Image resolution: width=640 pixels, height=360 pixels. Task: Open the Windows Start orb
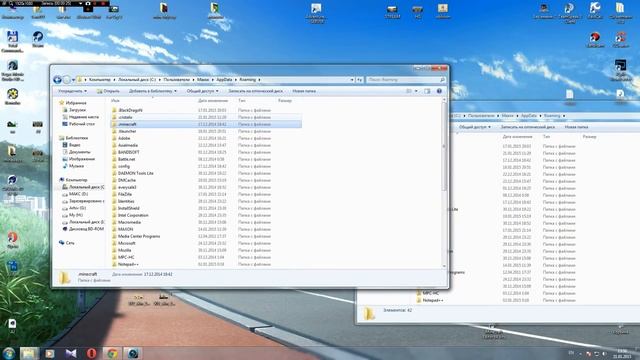tap(9, 353)
